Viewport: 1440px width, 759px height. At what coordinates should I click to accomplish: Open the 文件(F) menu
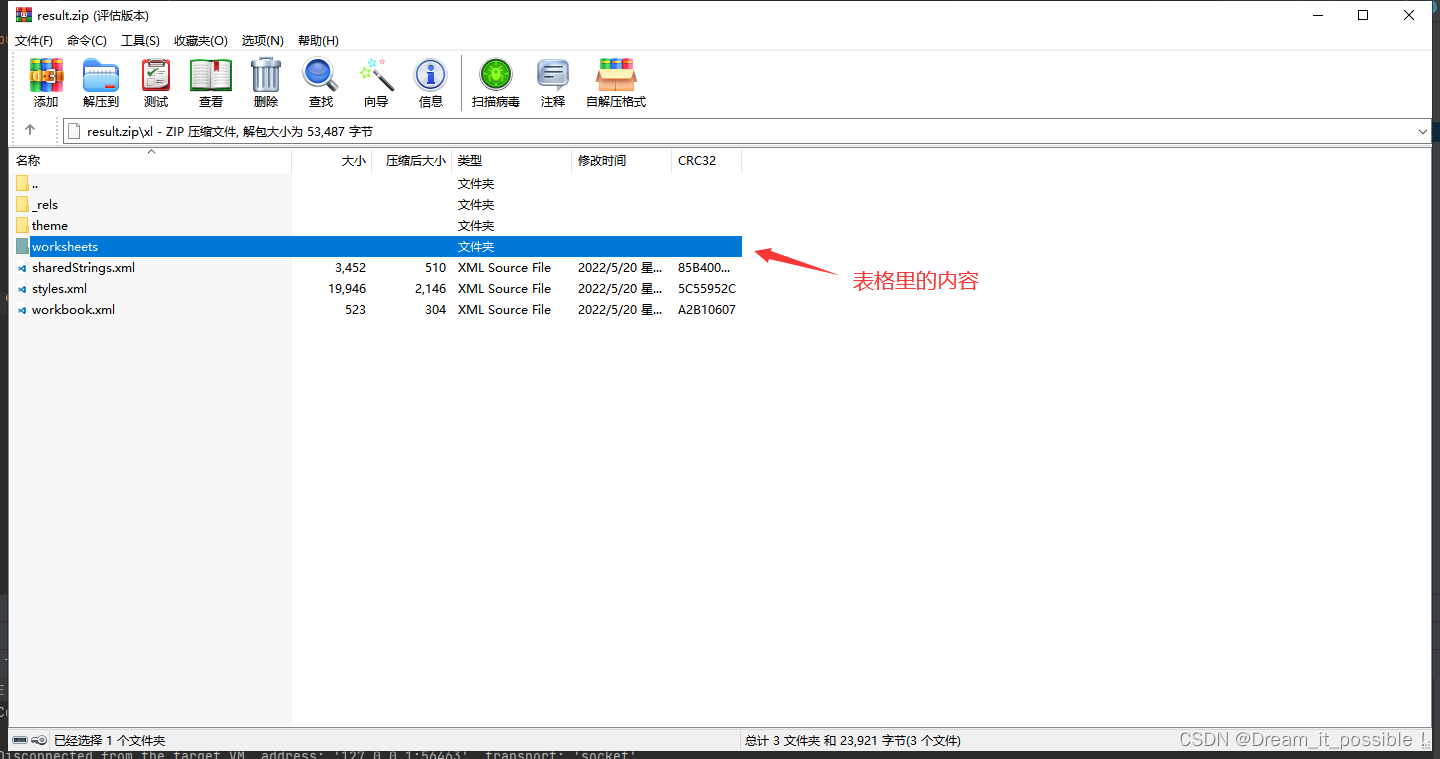pos(33,40)
